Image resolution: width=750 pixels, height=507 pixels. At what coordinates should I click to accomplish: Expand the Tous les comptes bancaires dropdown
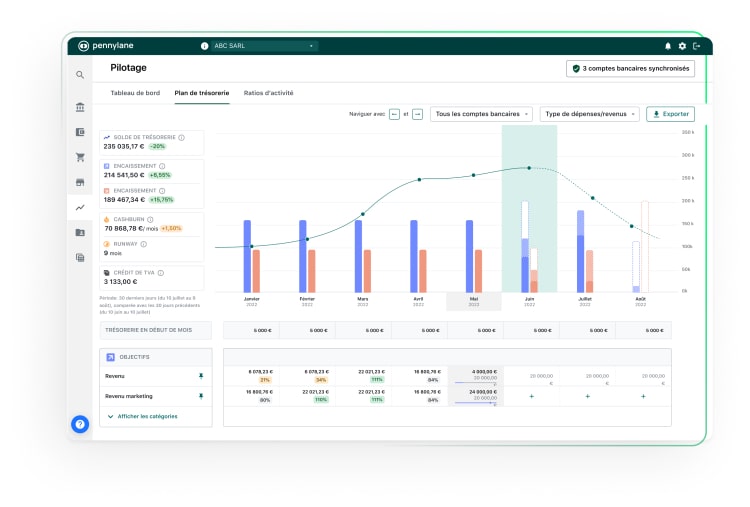tap(481, 114)
